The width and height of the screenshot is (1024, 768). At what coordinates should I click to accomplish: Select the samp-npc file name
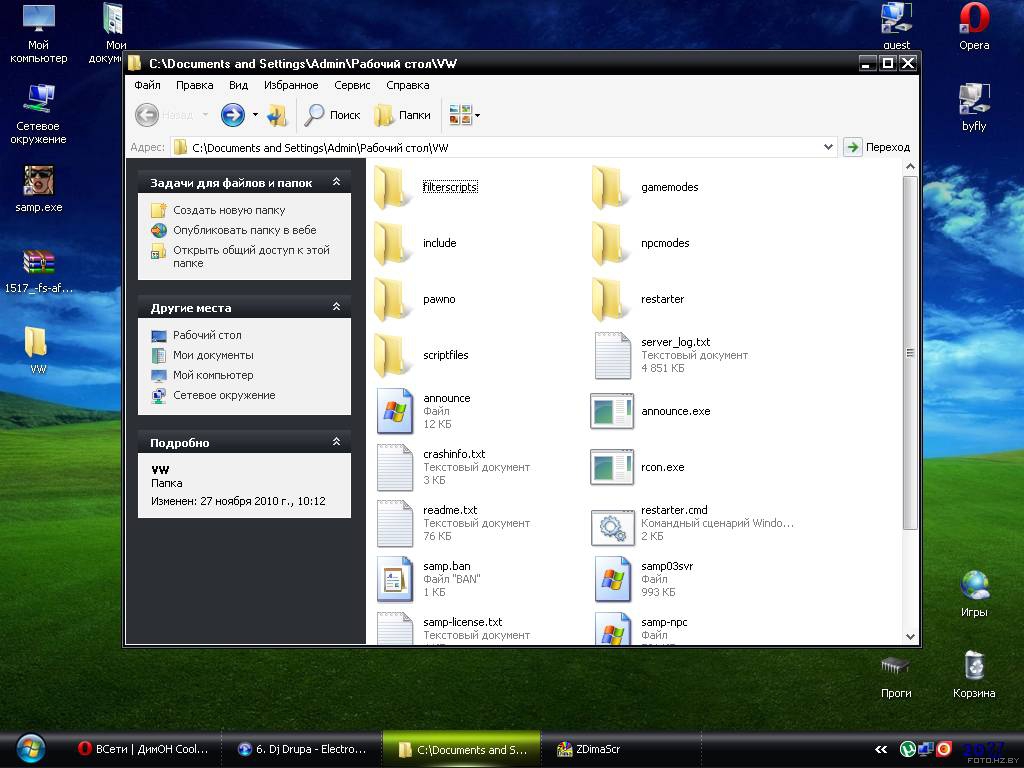[664, 622]
